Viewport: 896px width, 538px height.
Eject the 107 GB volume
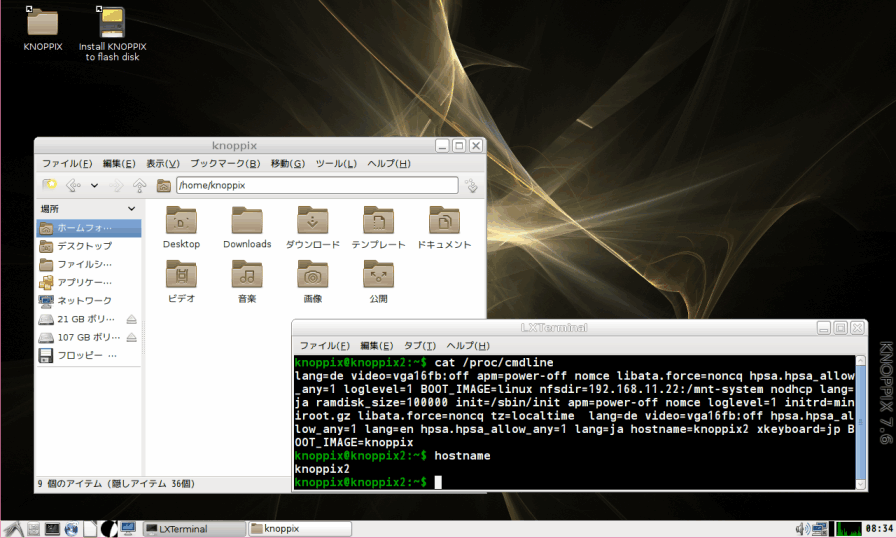pyautogui.click(x=131, y=338)
